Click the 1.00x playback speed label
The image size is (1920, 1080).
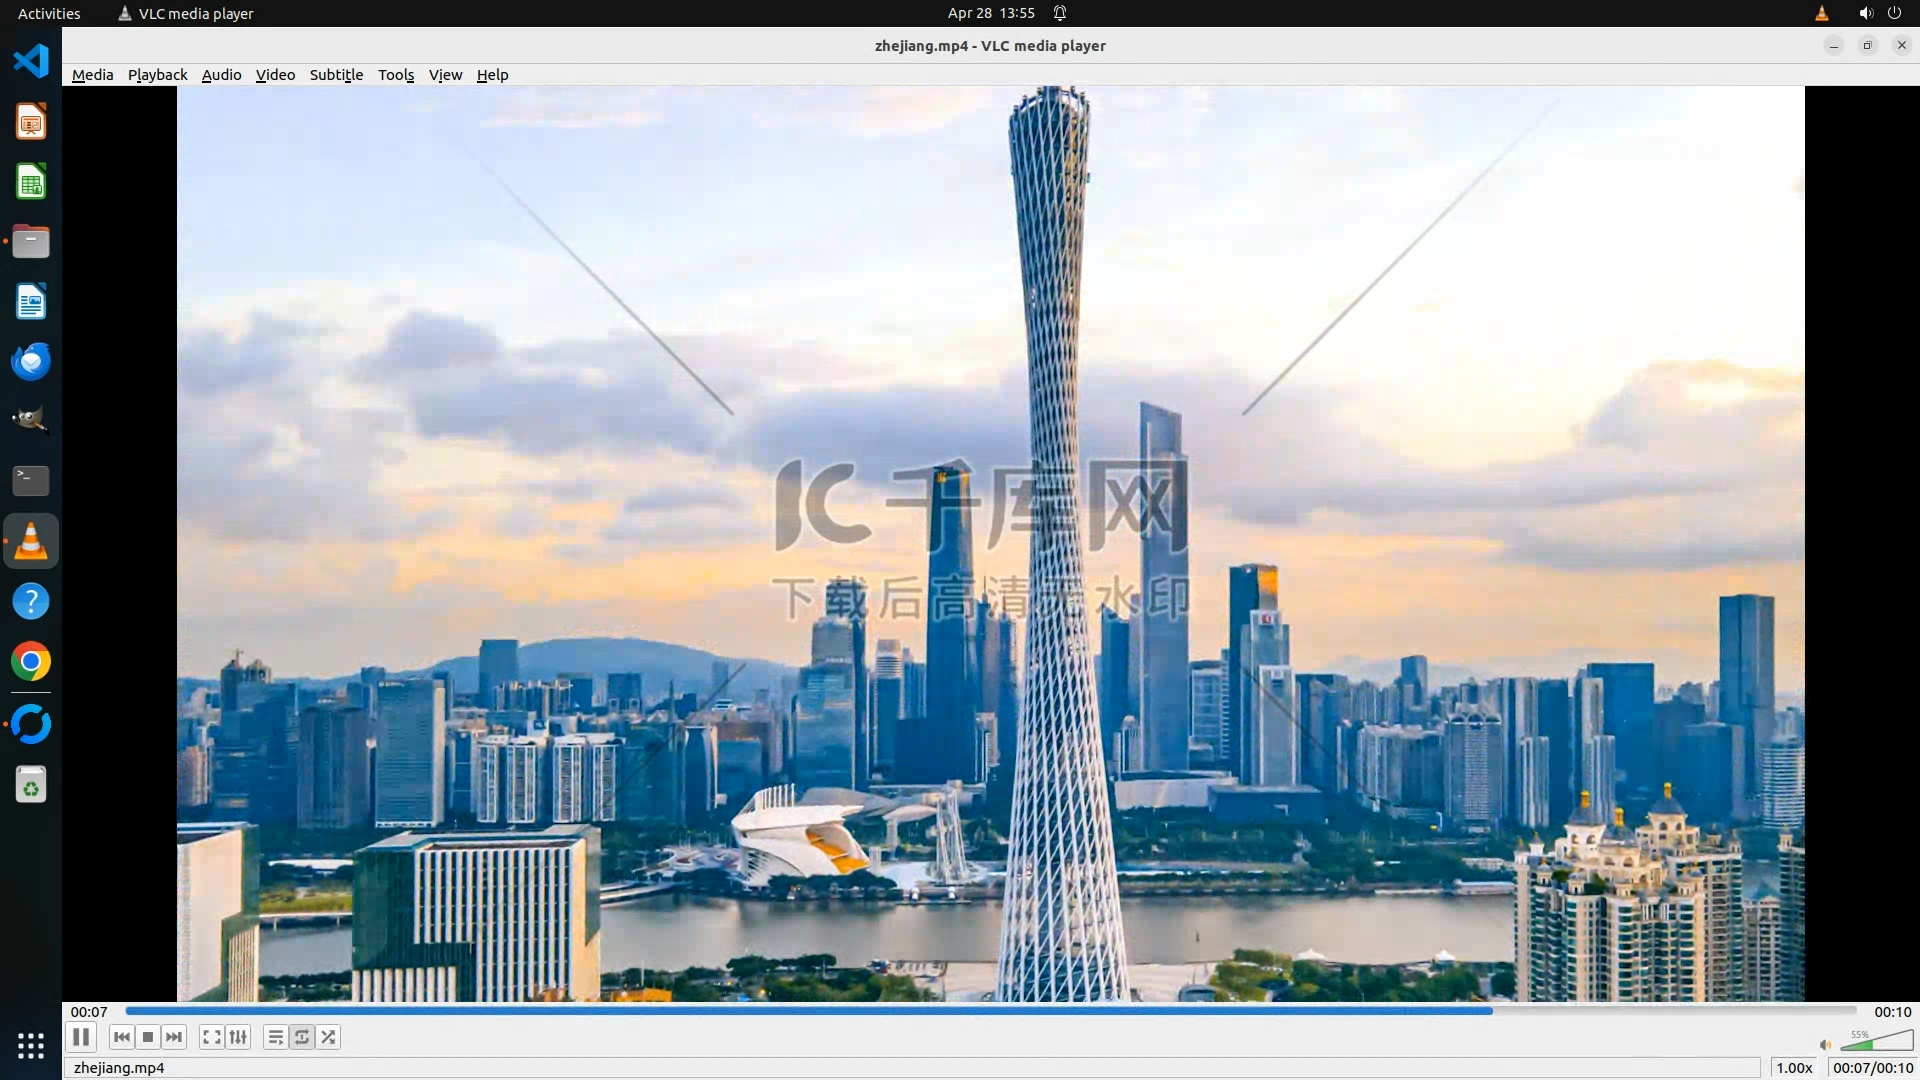coord(1794,1068)
